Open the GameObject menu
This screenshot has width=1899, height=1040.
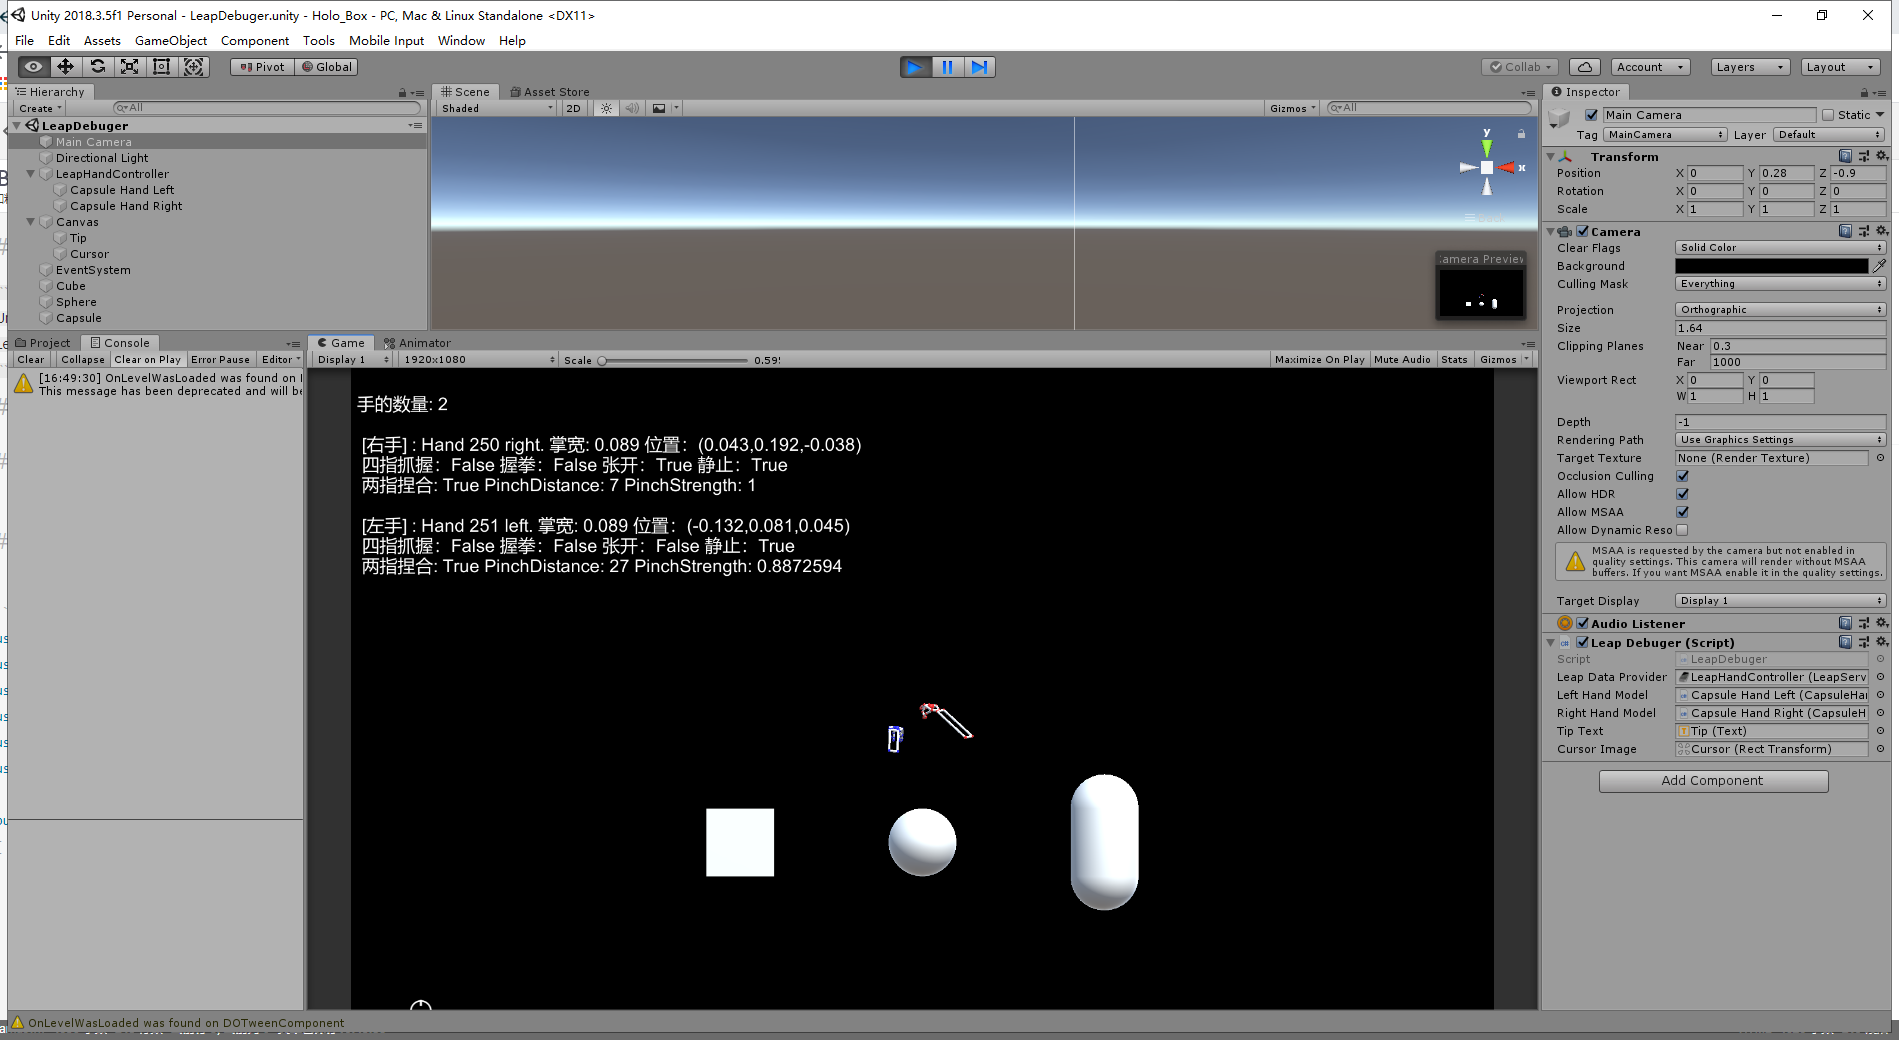click(170, 40)
